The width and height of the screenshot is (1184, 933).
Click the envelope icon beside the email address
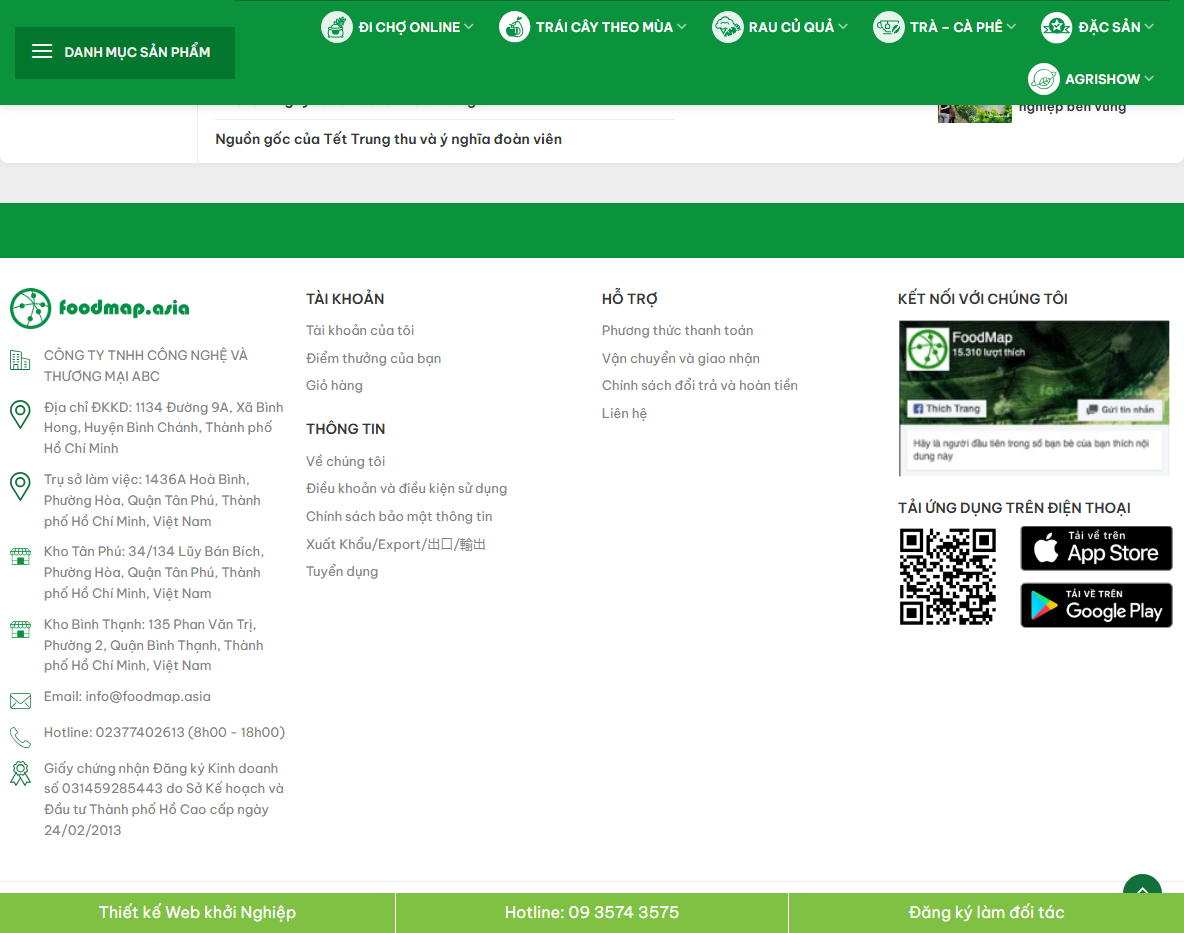point(20,700)
